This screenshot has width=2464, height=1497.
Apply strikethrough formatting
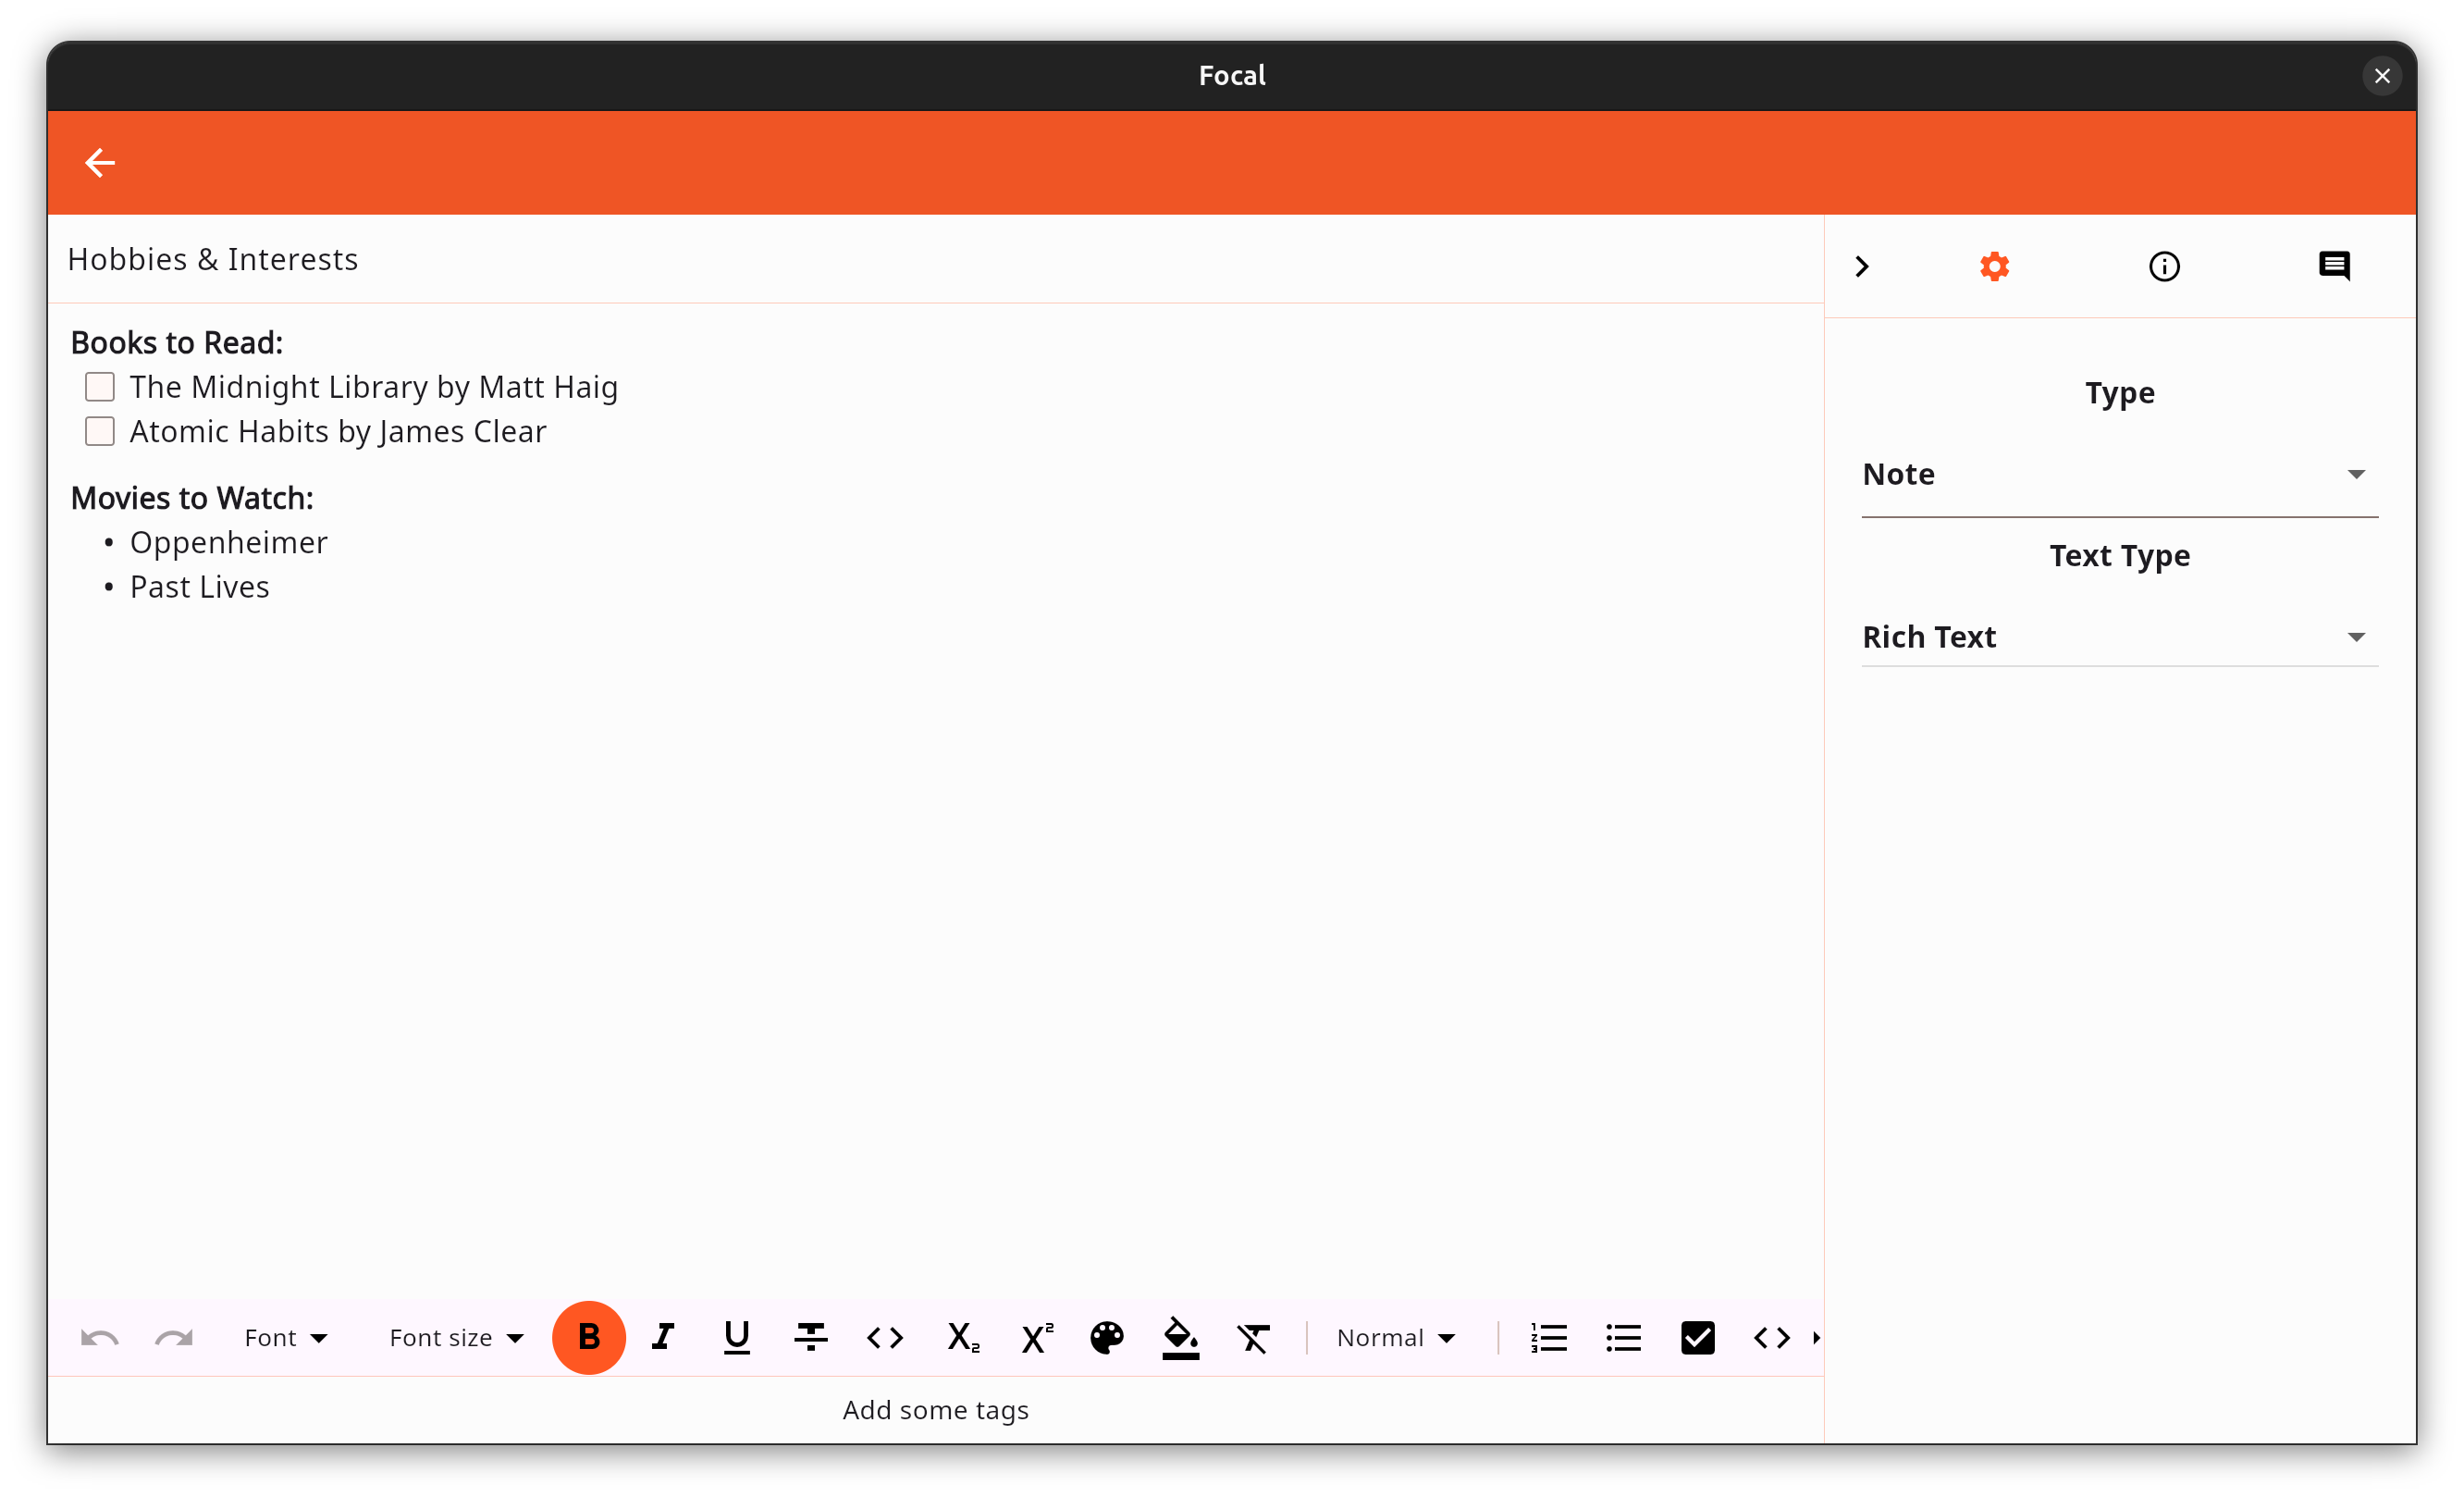[811, 1337]
